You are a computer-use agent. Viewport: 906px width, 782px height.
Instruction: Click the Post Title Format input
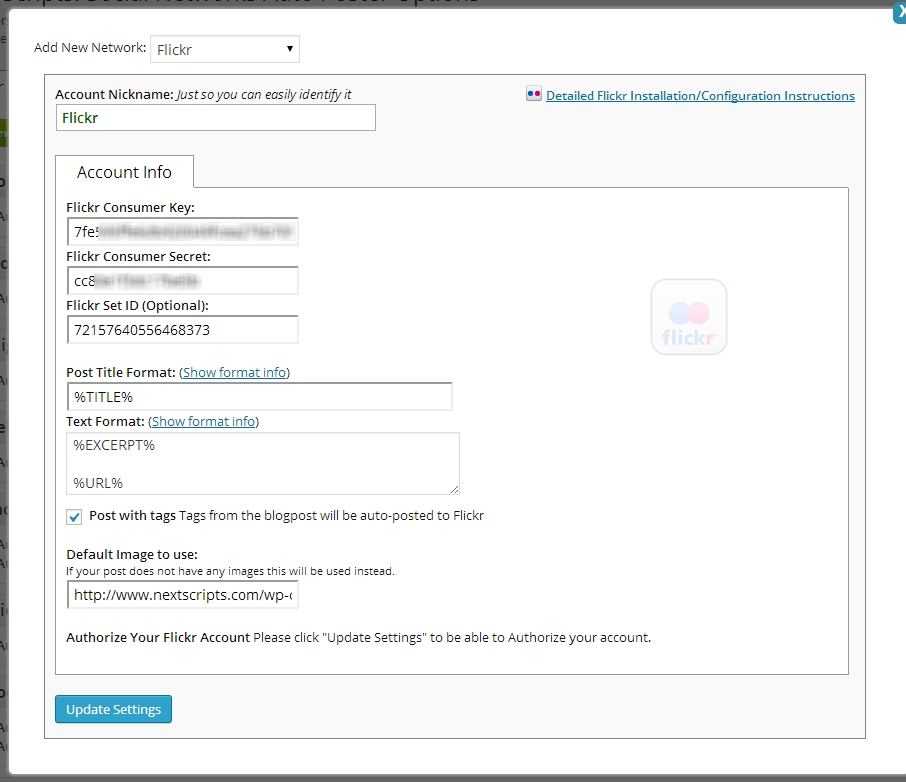pyautogui.click(x=259, y=397)
